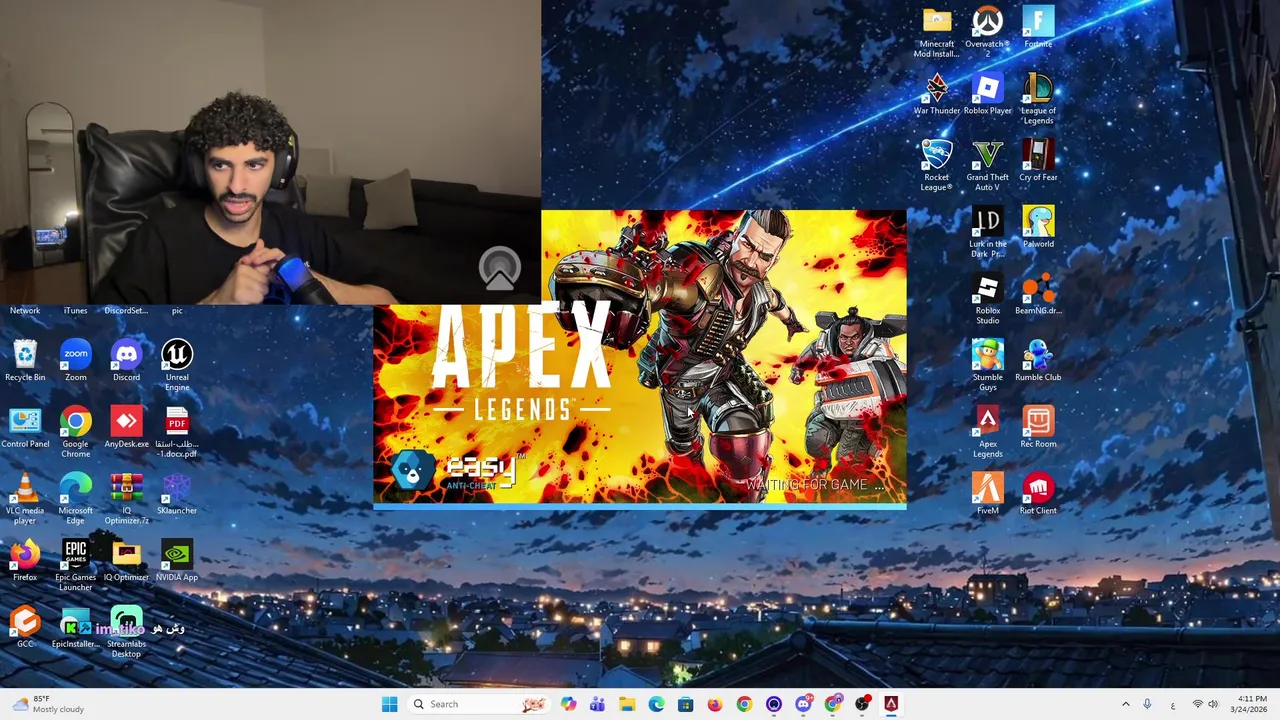Select the Rocket League desktop icon
Image resolution: width=1280 pixels, height=720 pixels.
point(937,166)
